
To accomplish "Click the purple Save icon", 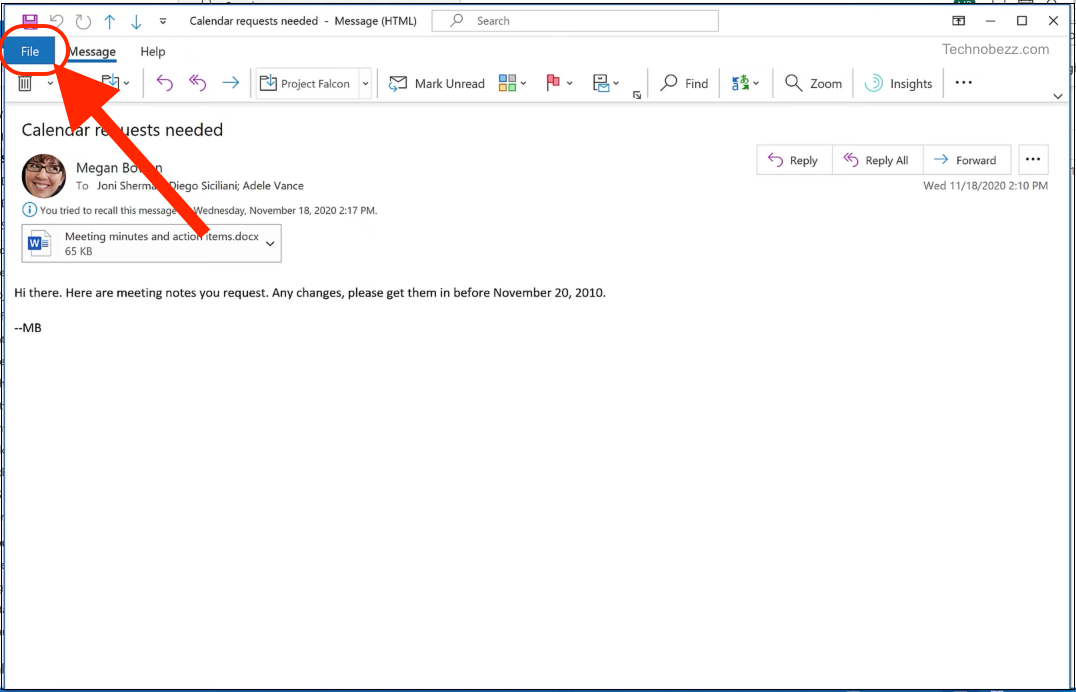I will pyautogui.click(x=30, y=21).
